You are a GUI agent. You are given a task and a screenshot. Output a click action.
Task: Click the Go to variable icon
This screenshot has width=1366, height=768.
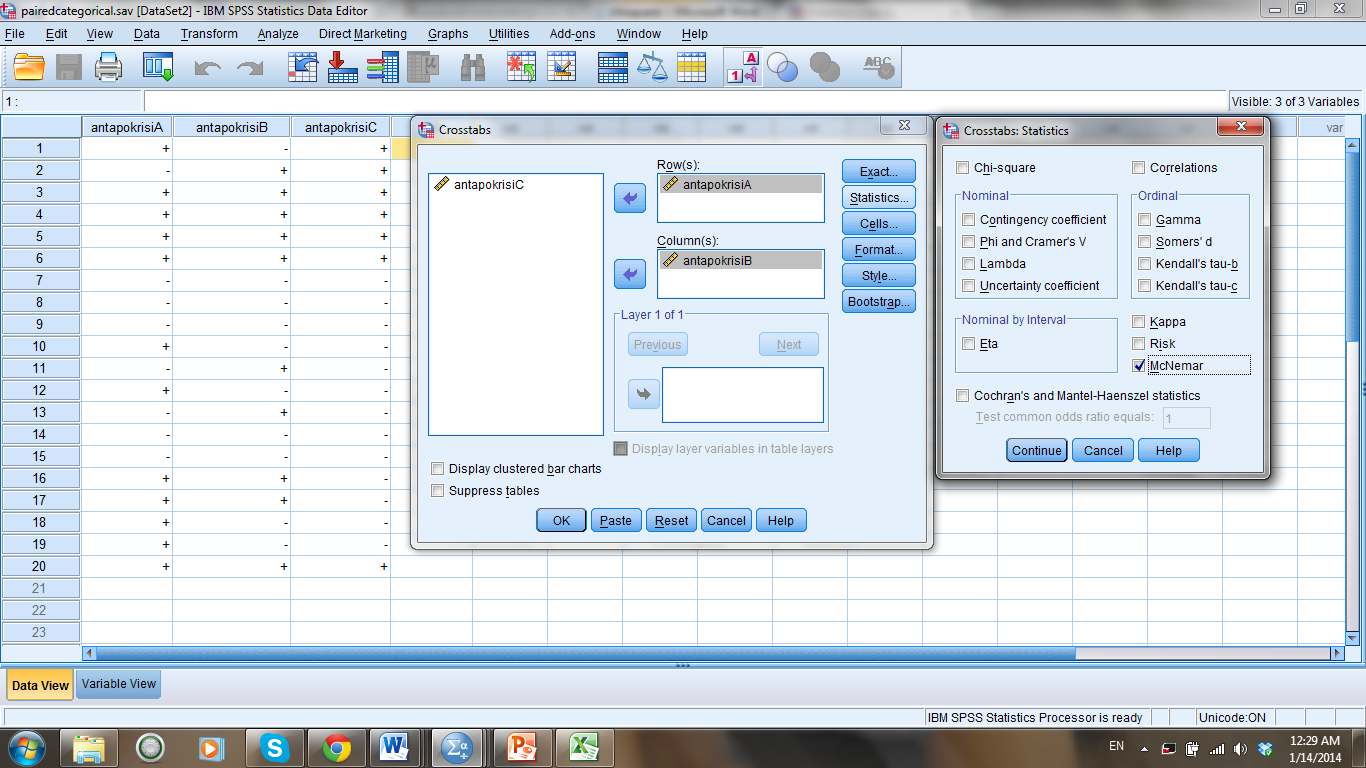pos(343,68)
